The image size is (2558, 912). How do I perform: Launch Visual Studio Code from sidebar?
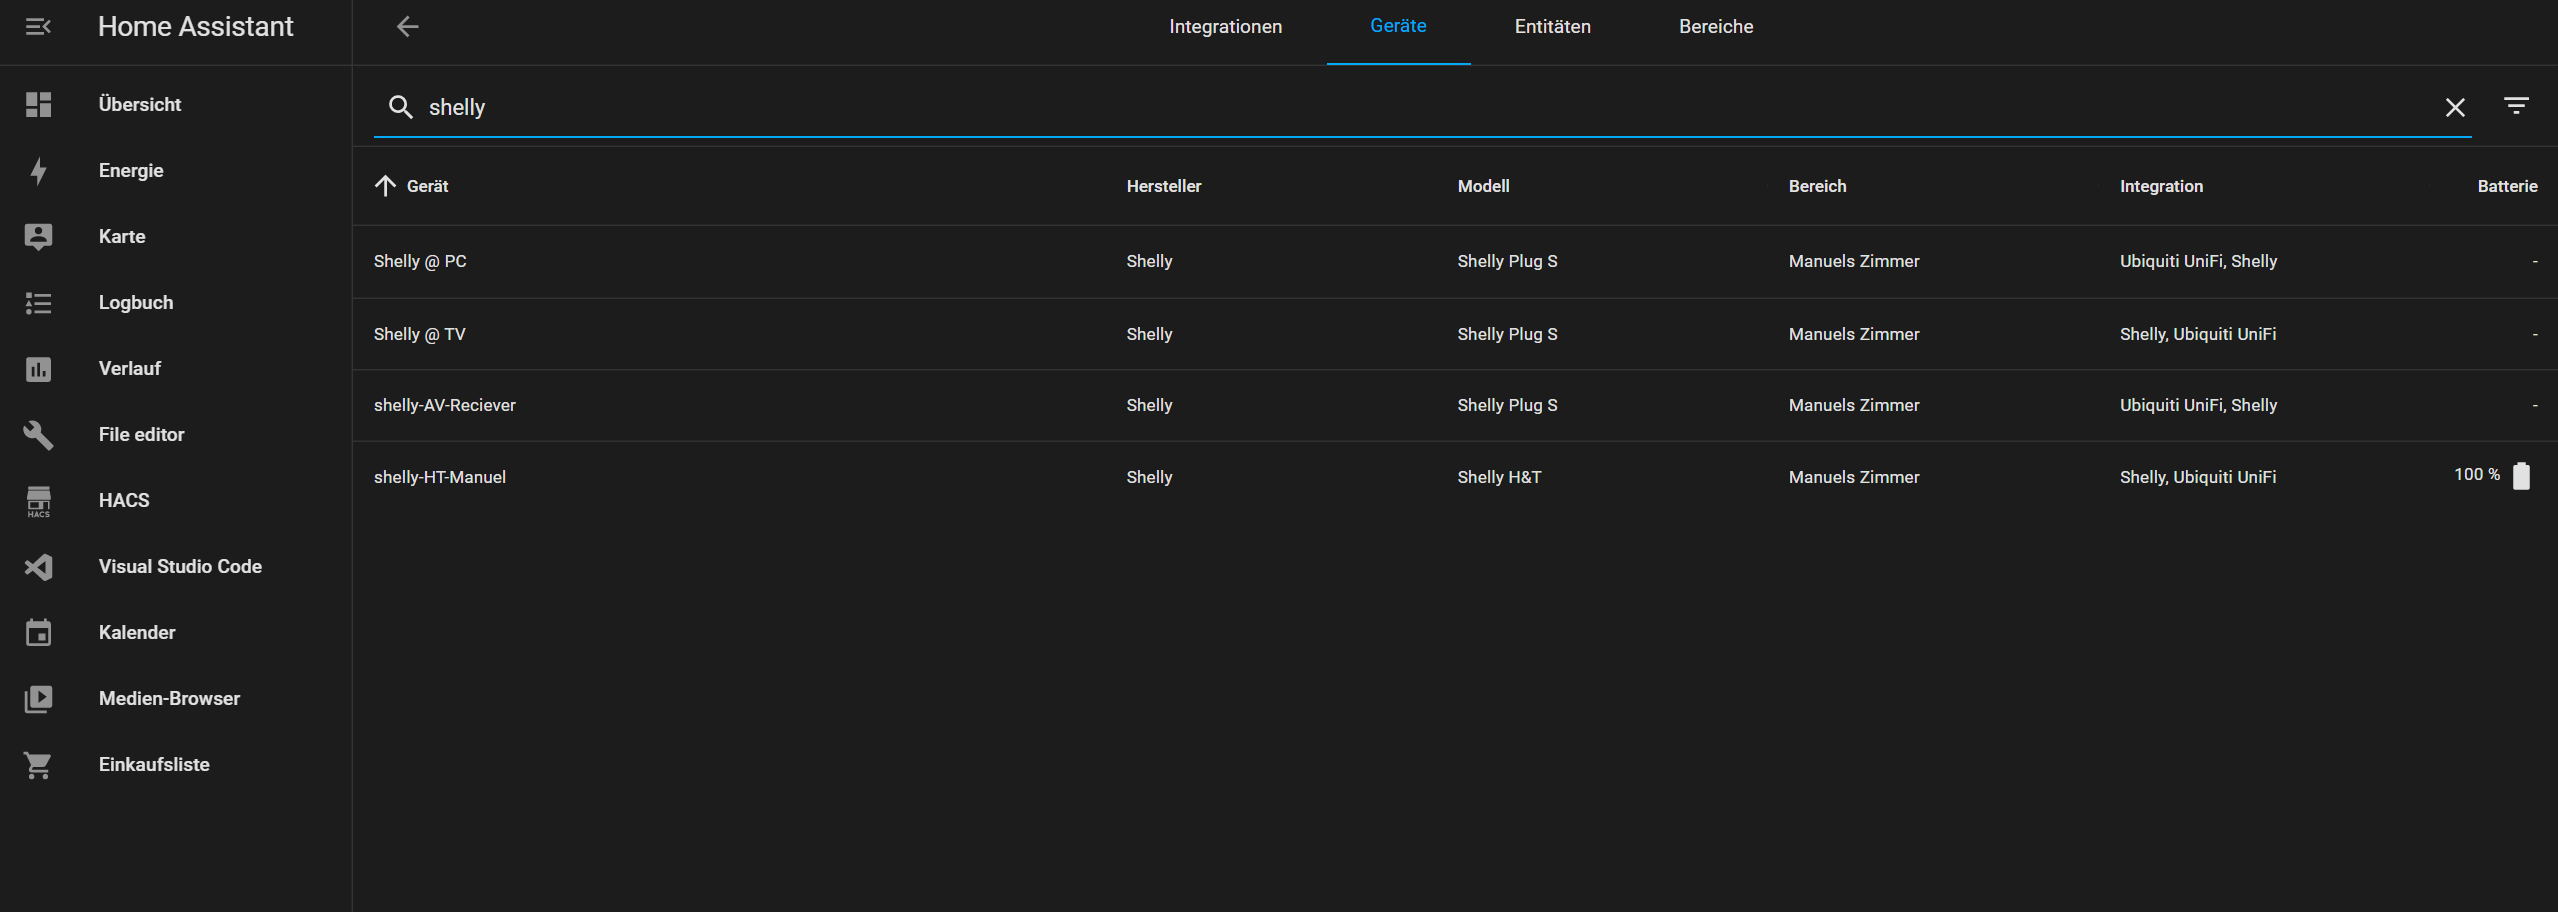tap(176, 567)
